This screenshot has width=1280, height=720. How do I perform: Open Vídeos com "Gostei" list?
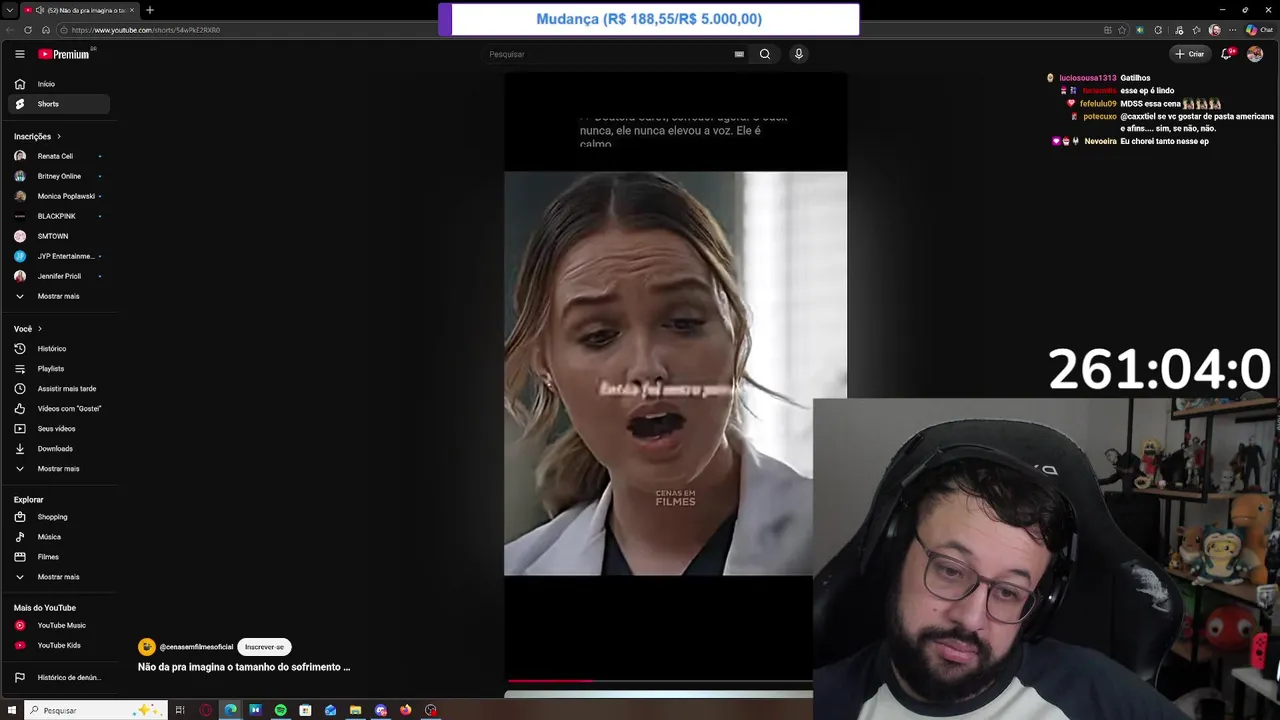tap(58, 409)
